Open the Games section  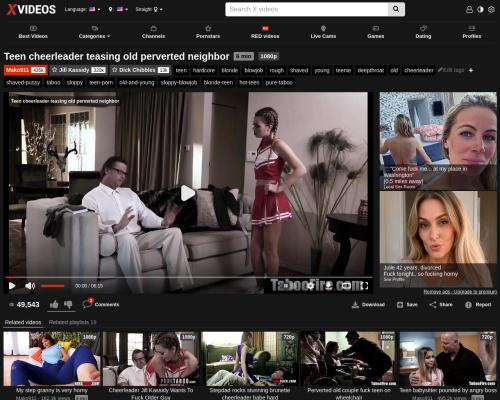point(375,32)
